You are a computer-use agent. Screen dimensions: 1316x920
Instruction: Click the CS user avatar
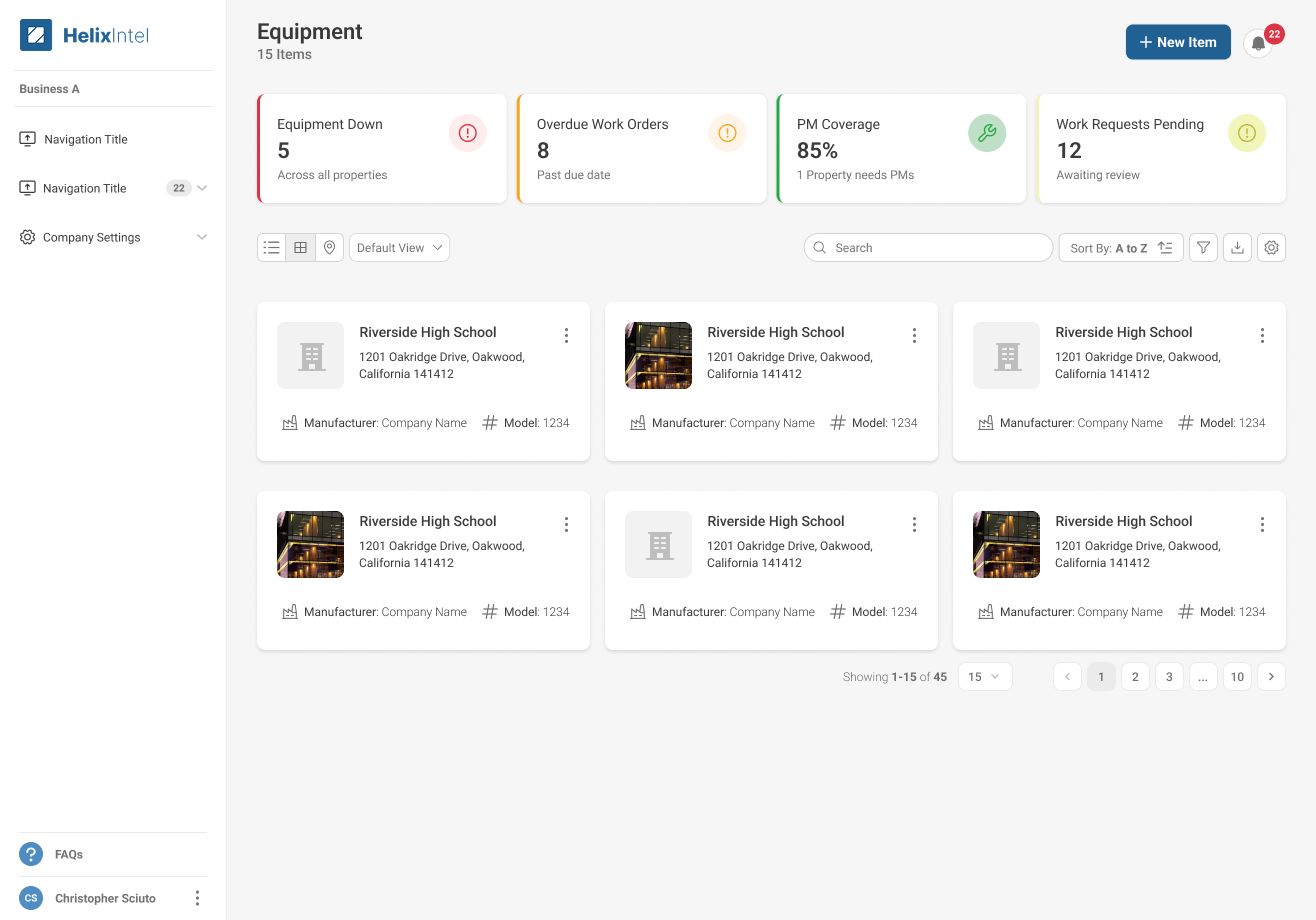click(x=31, y=898)
